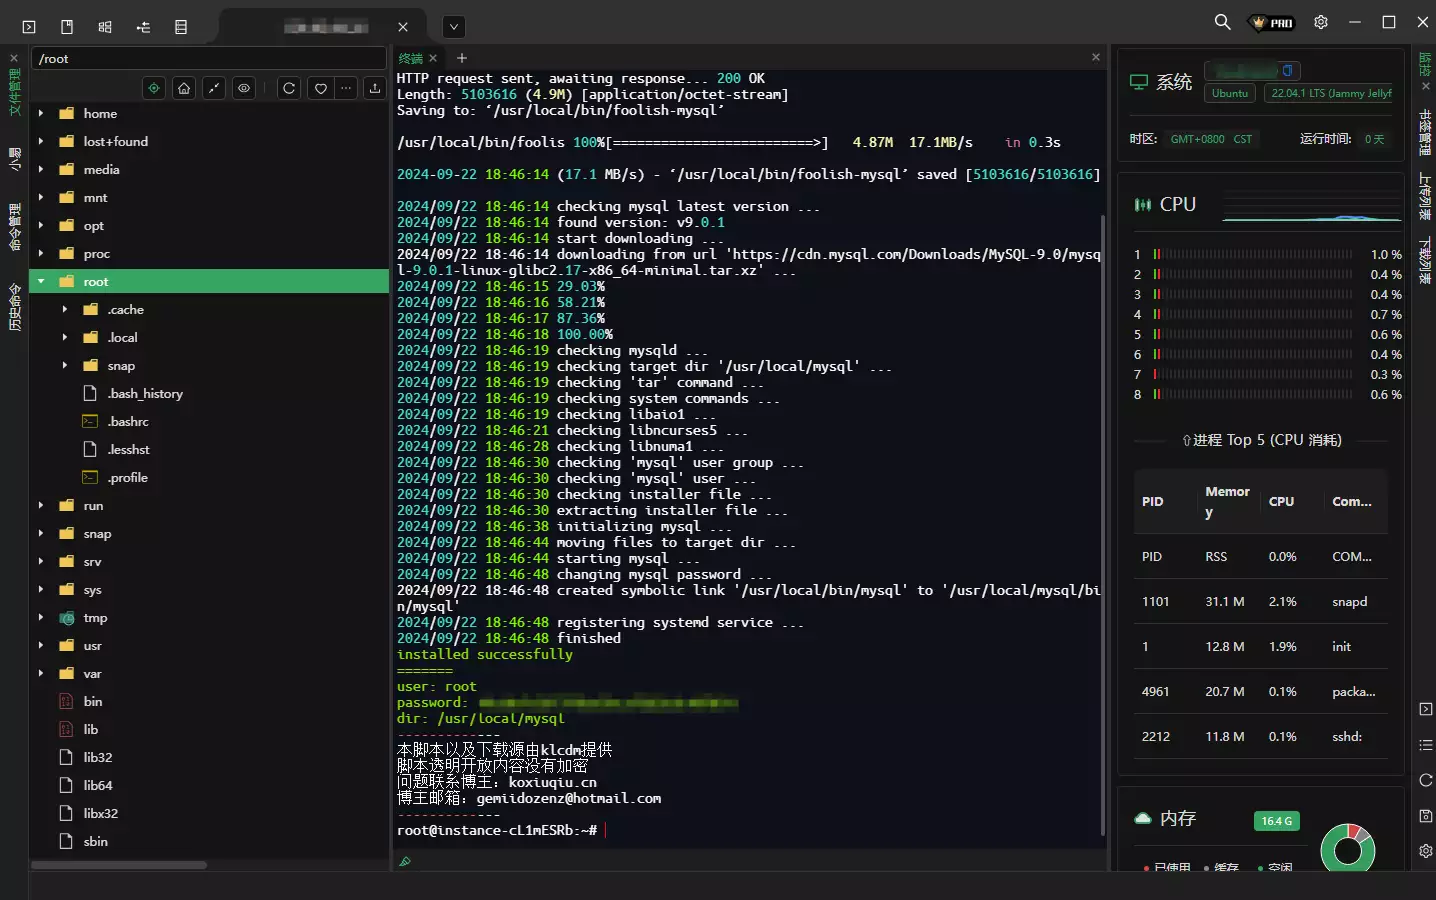This screenshot has width=1436, height=900.
Task: Open the 历史命令 side tab
Action: (14, 307)
